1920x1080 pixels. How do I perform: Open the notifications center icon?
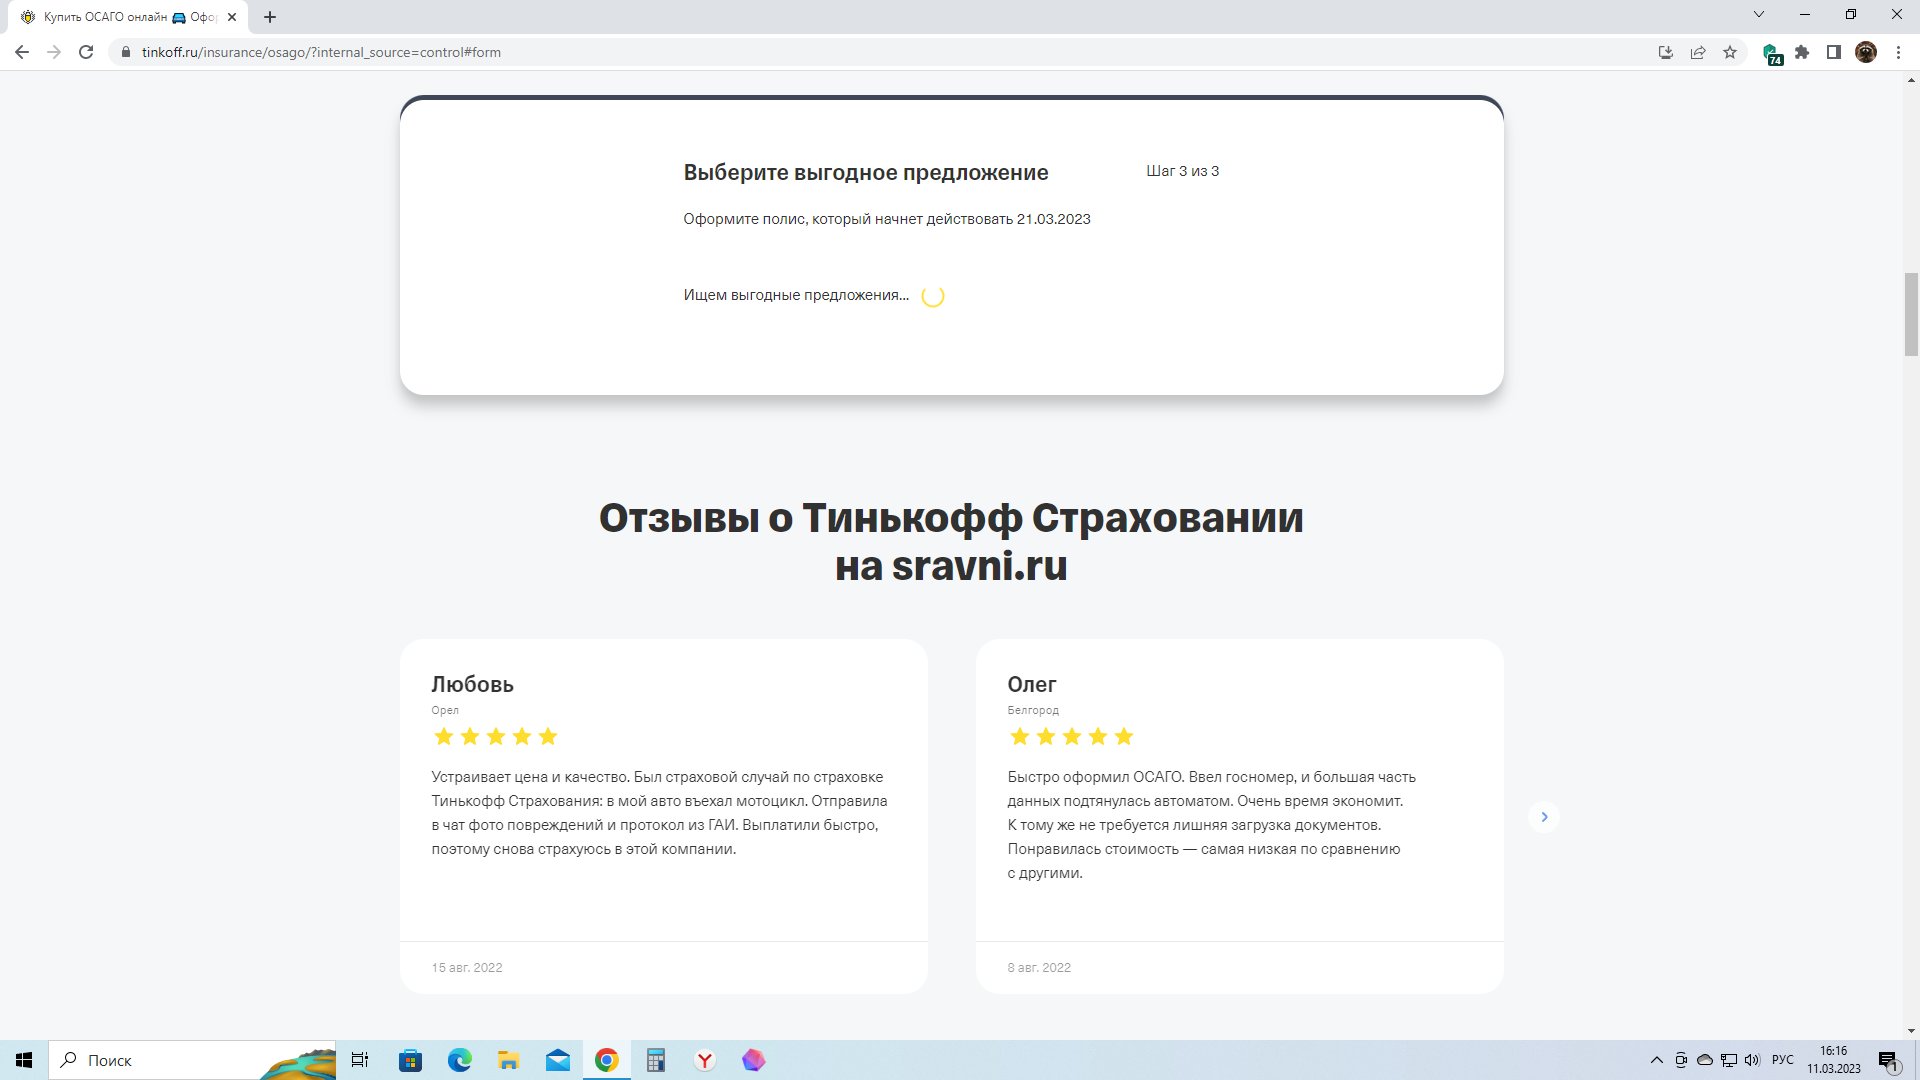click(1888, 1060)
